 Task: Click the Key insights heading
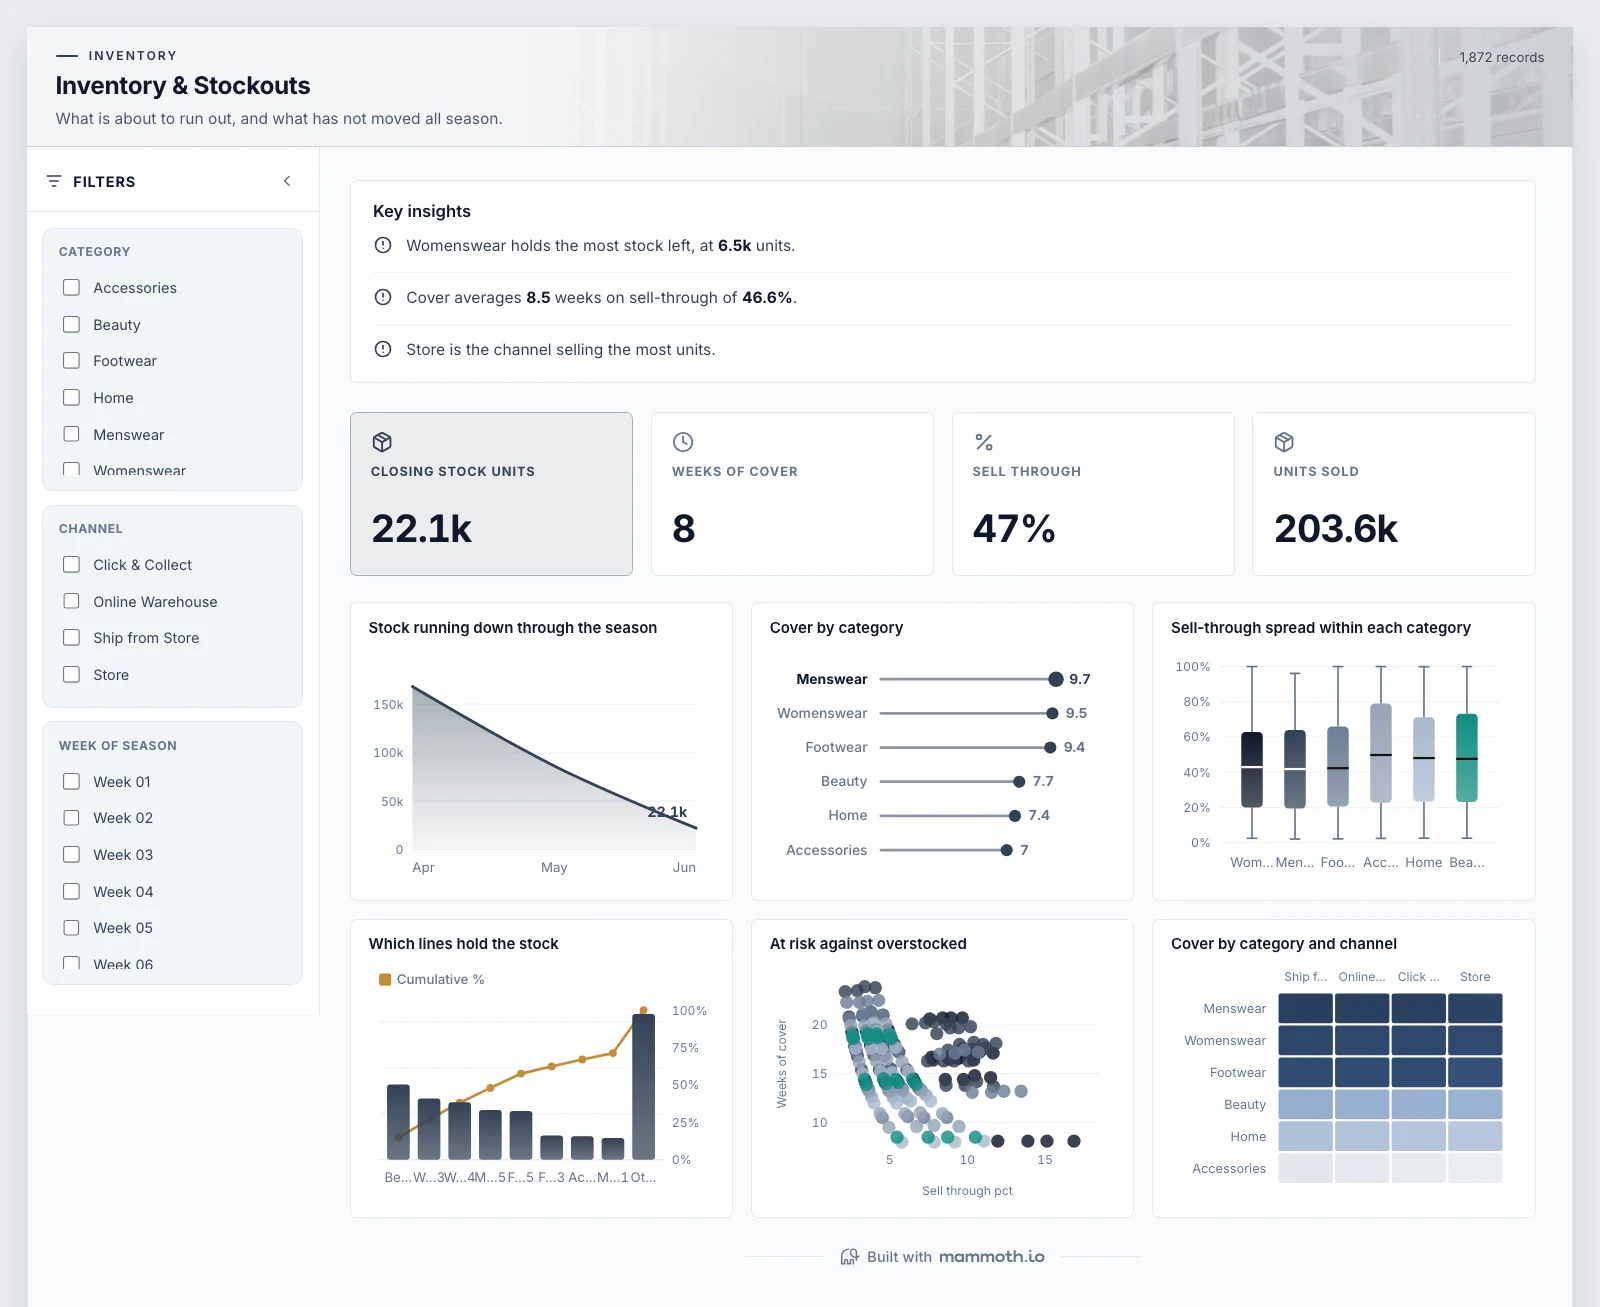(x=422, y=211)
